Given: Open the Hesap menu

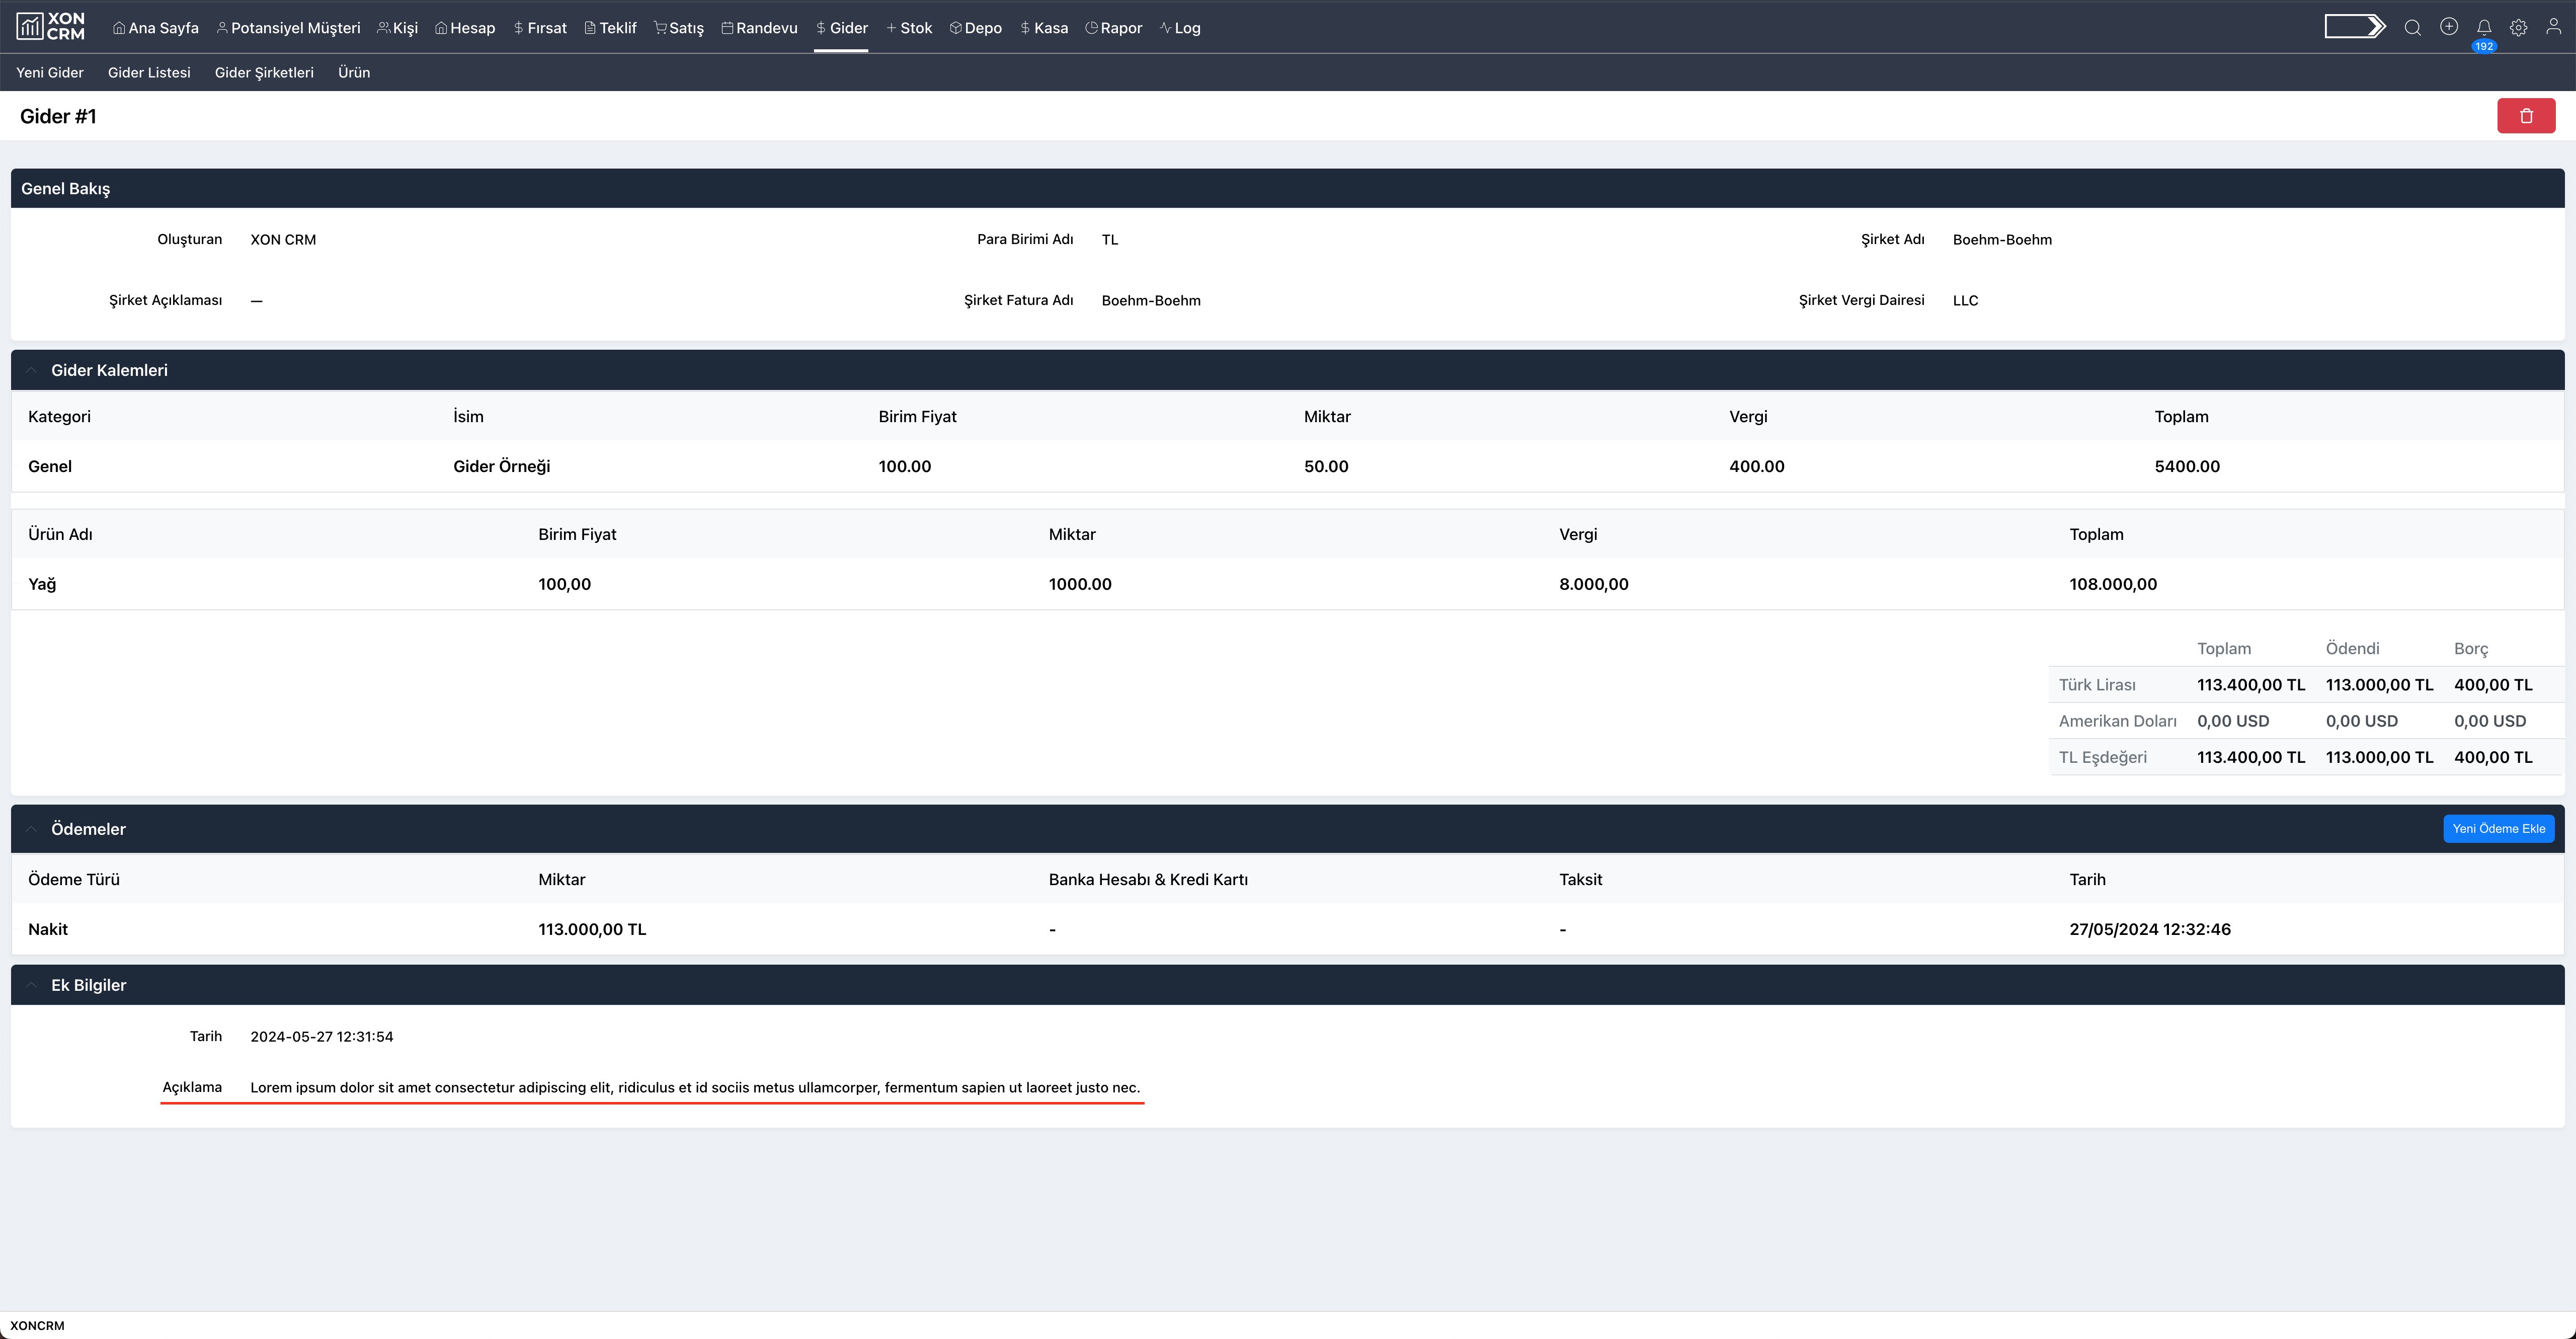Looking at the screenshot, I should tap(465, 28).
